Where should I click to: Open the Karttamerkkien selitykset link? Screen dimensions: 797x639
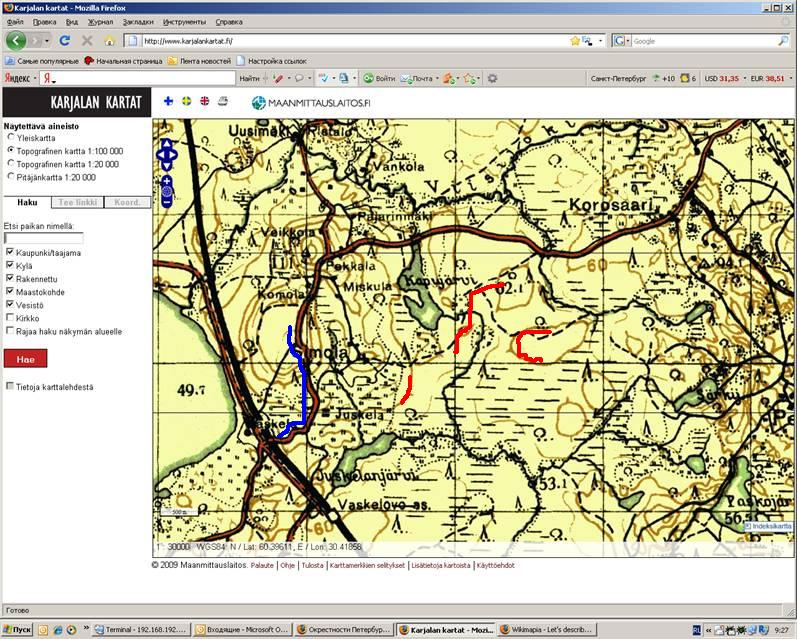click(x=368, y=565)
